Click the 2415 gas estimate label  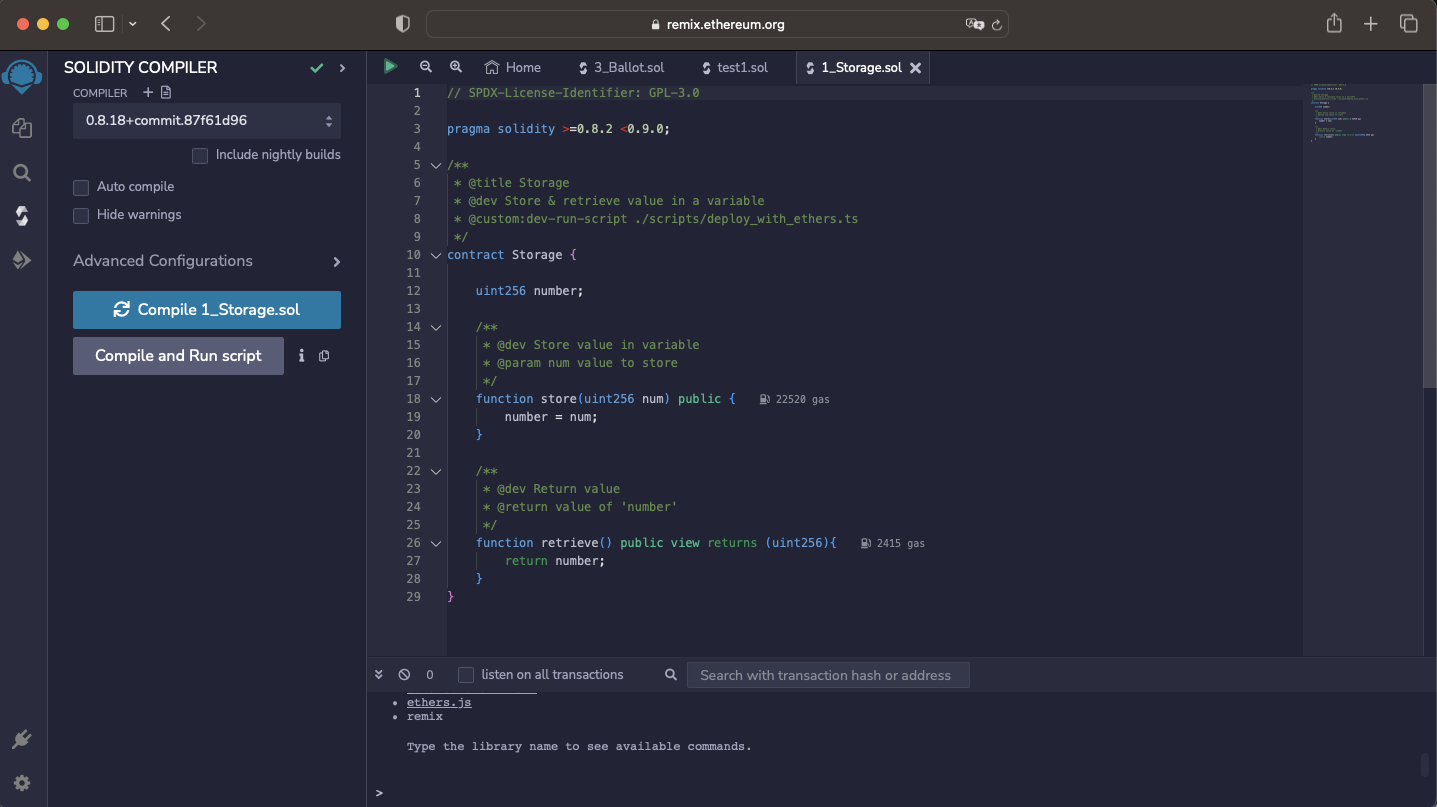(x=893, y=543)
